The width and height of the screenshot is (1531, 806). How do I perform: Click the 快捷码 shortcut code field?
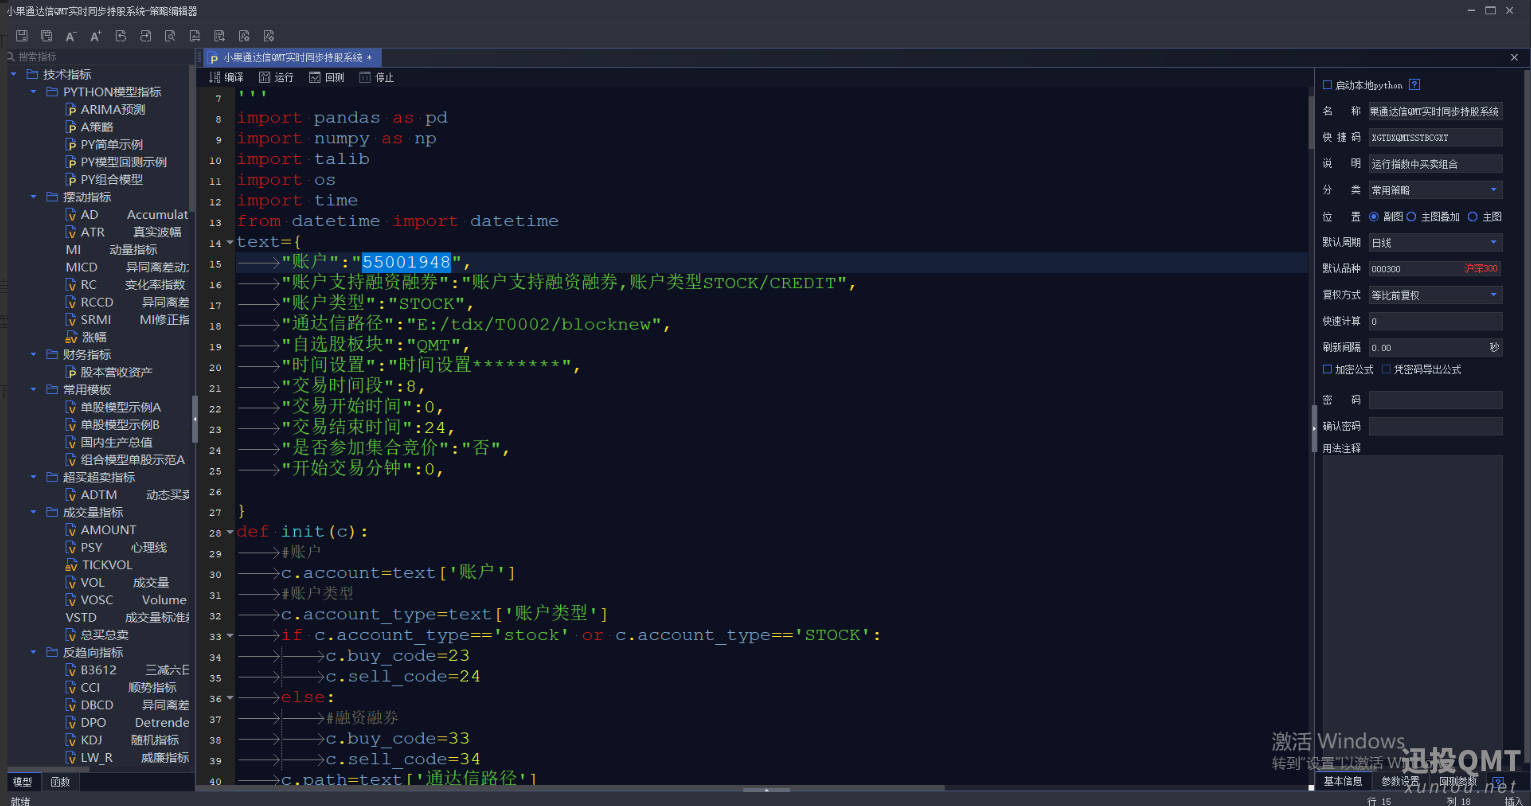pos(1435,137)
